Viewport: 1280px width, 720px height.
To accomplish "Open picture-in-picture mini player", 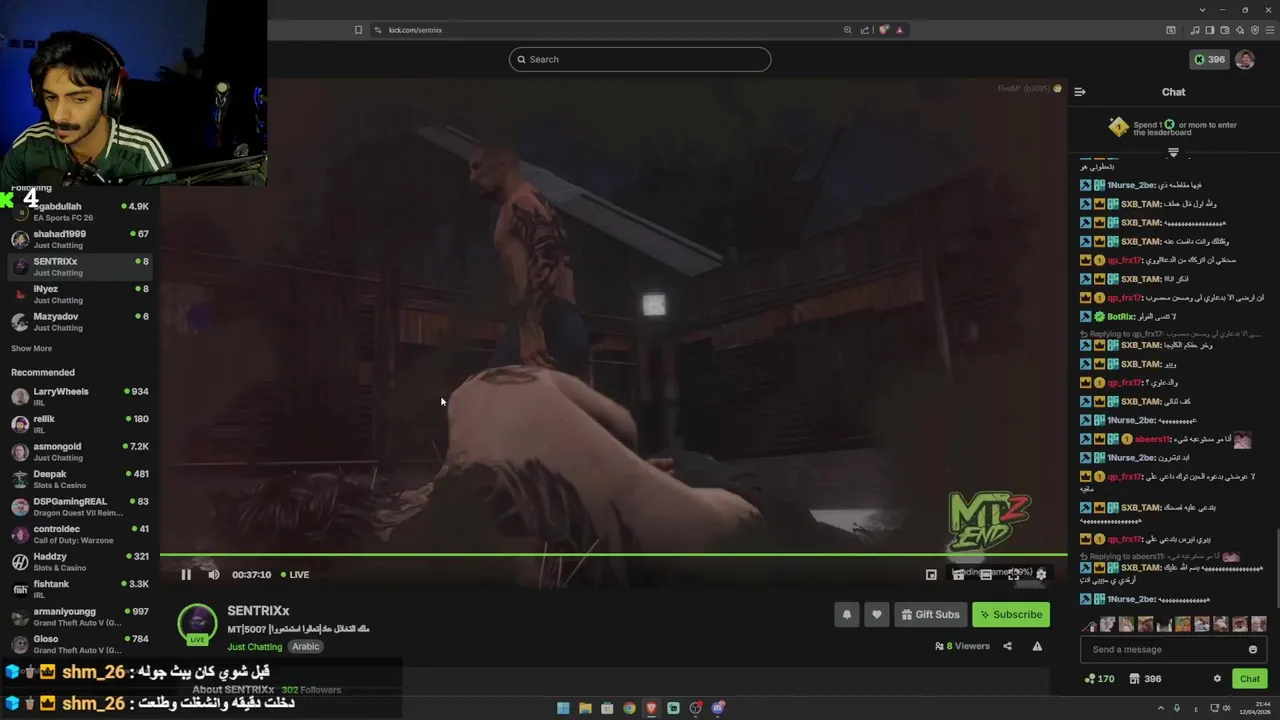I will coord(931,574).
